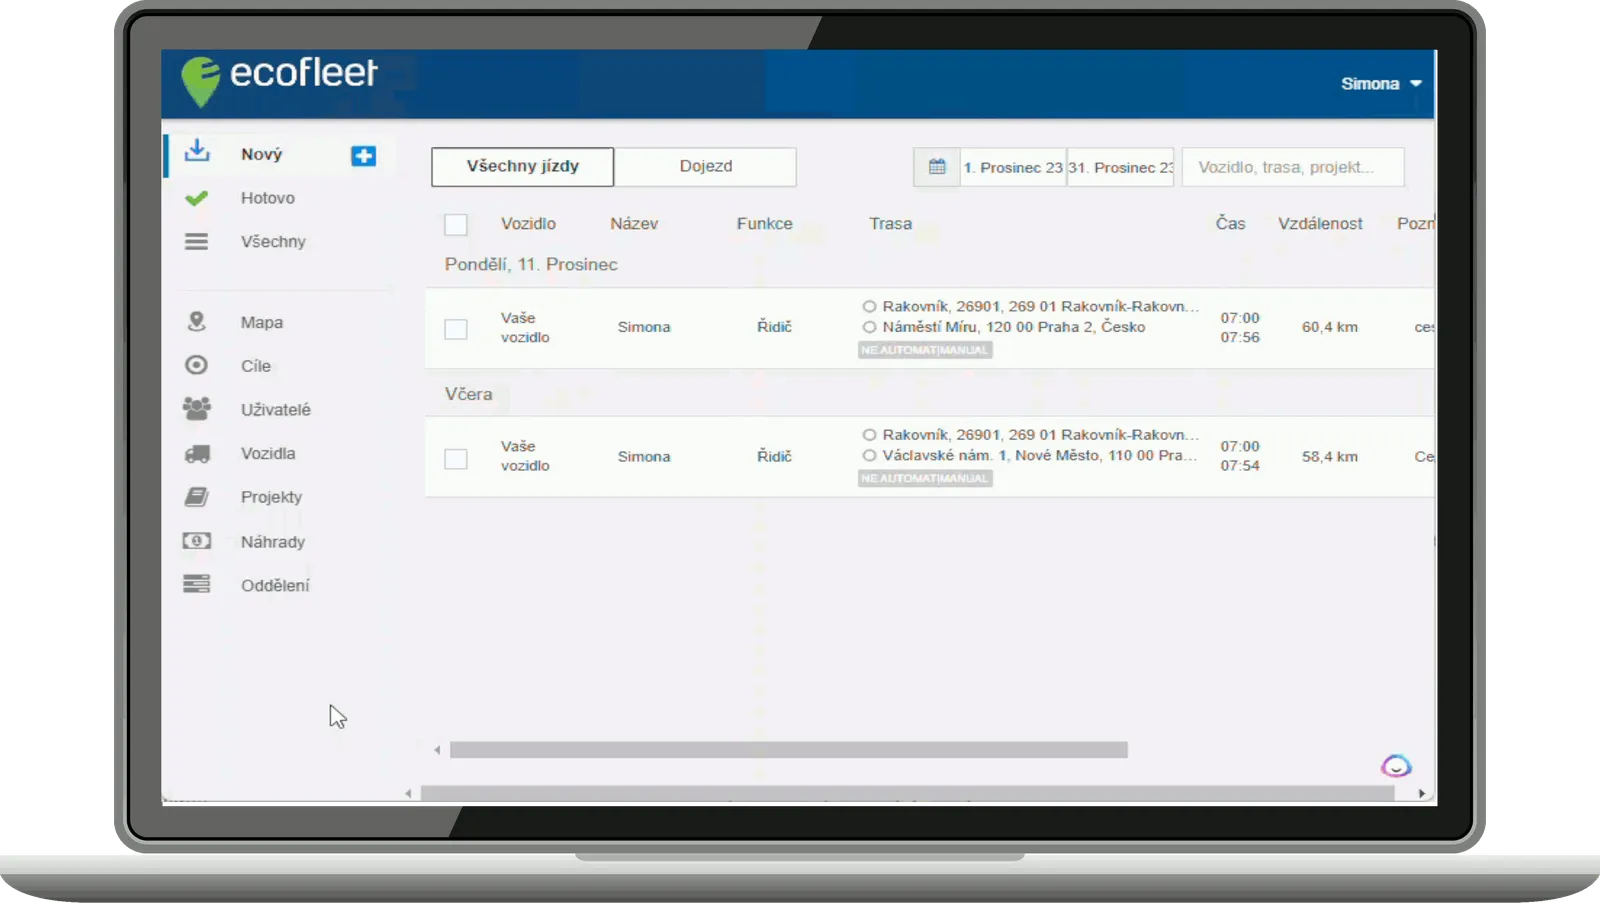Check the Náměstí Míru trip checkbox

[456, 329]
